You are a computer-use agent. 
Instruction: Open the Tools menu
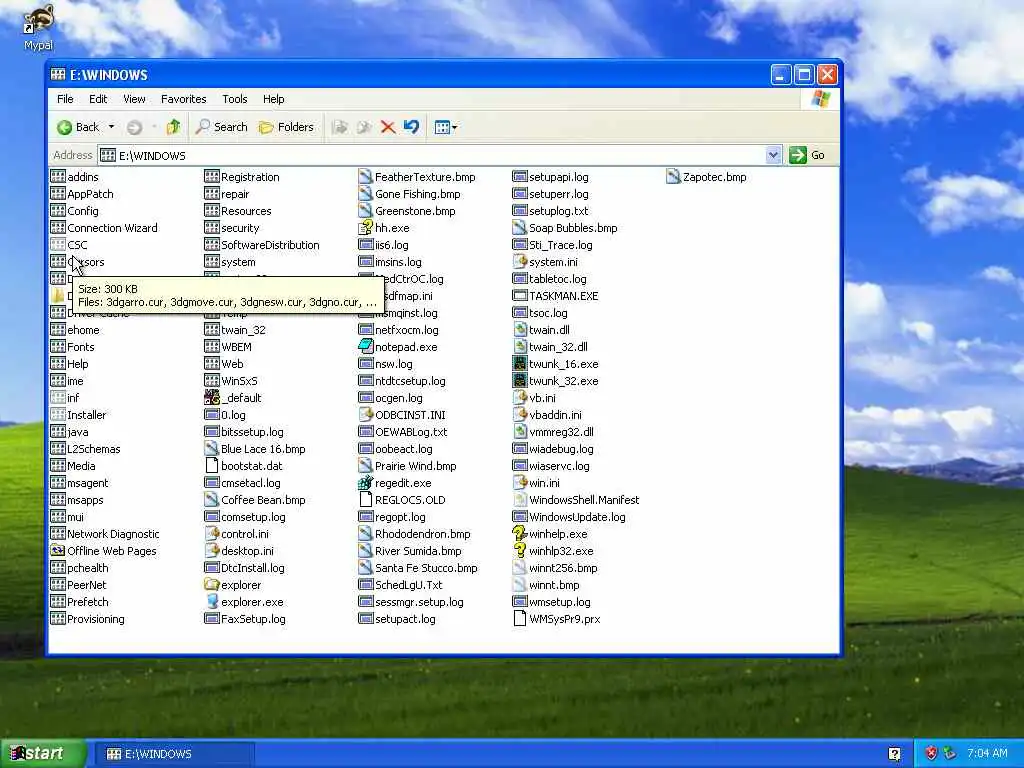pos(234,99)
